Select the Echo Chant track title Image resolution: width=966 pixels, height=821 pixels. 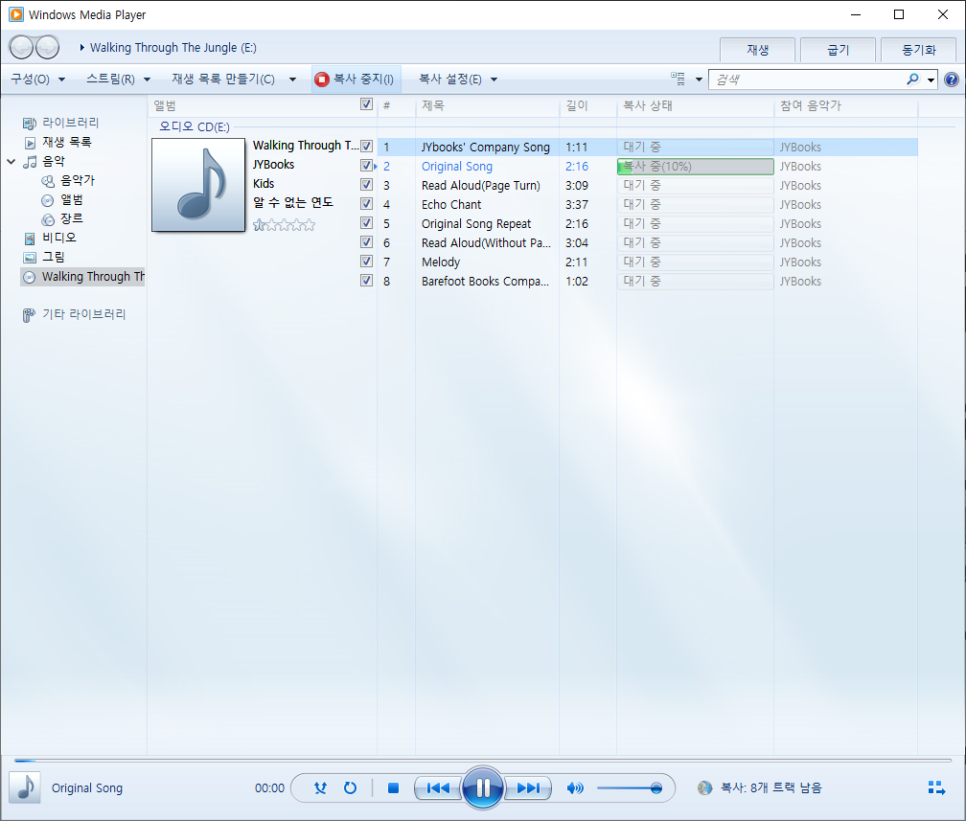(451, 204)
